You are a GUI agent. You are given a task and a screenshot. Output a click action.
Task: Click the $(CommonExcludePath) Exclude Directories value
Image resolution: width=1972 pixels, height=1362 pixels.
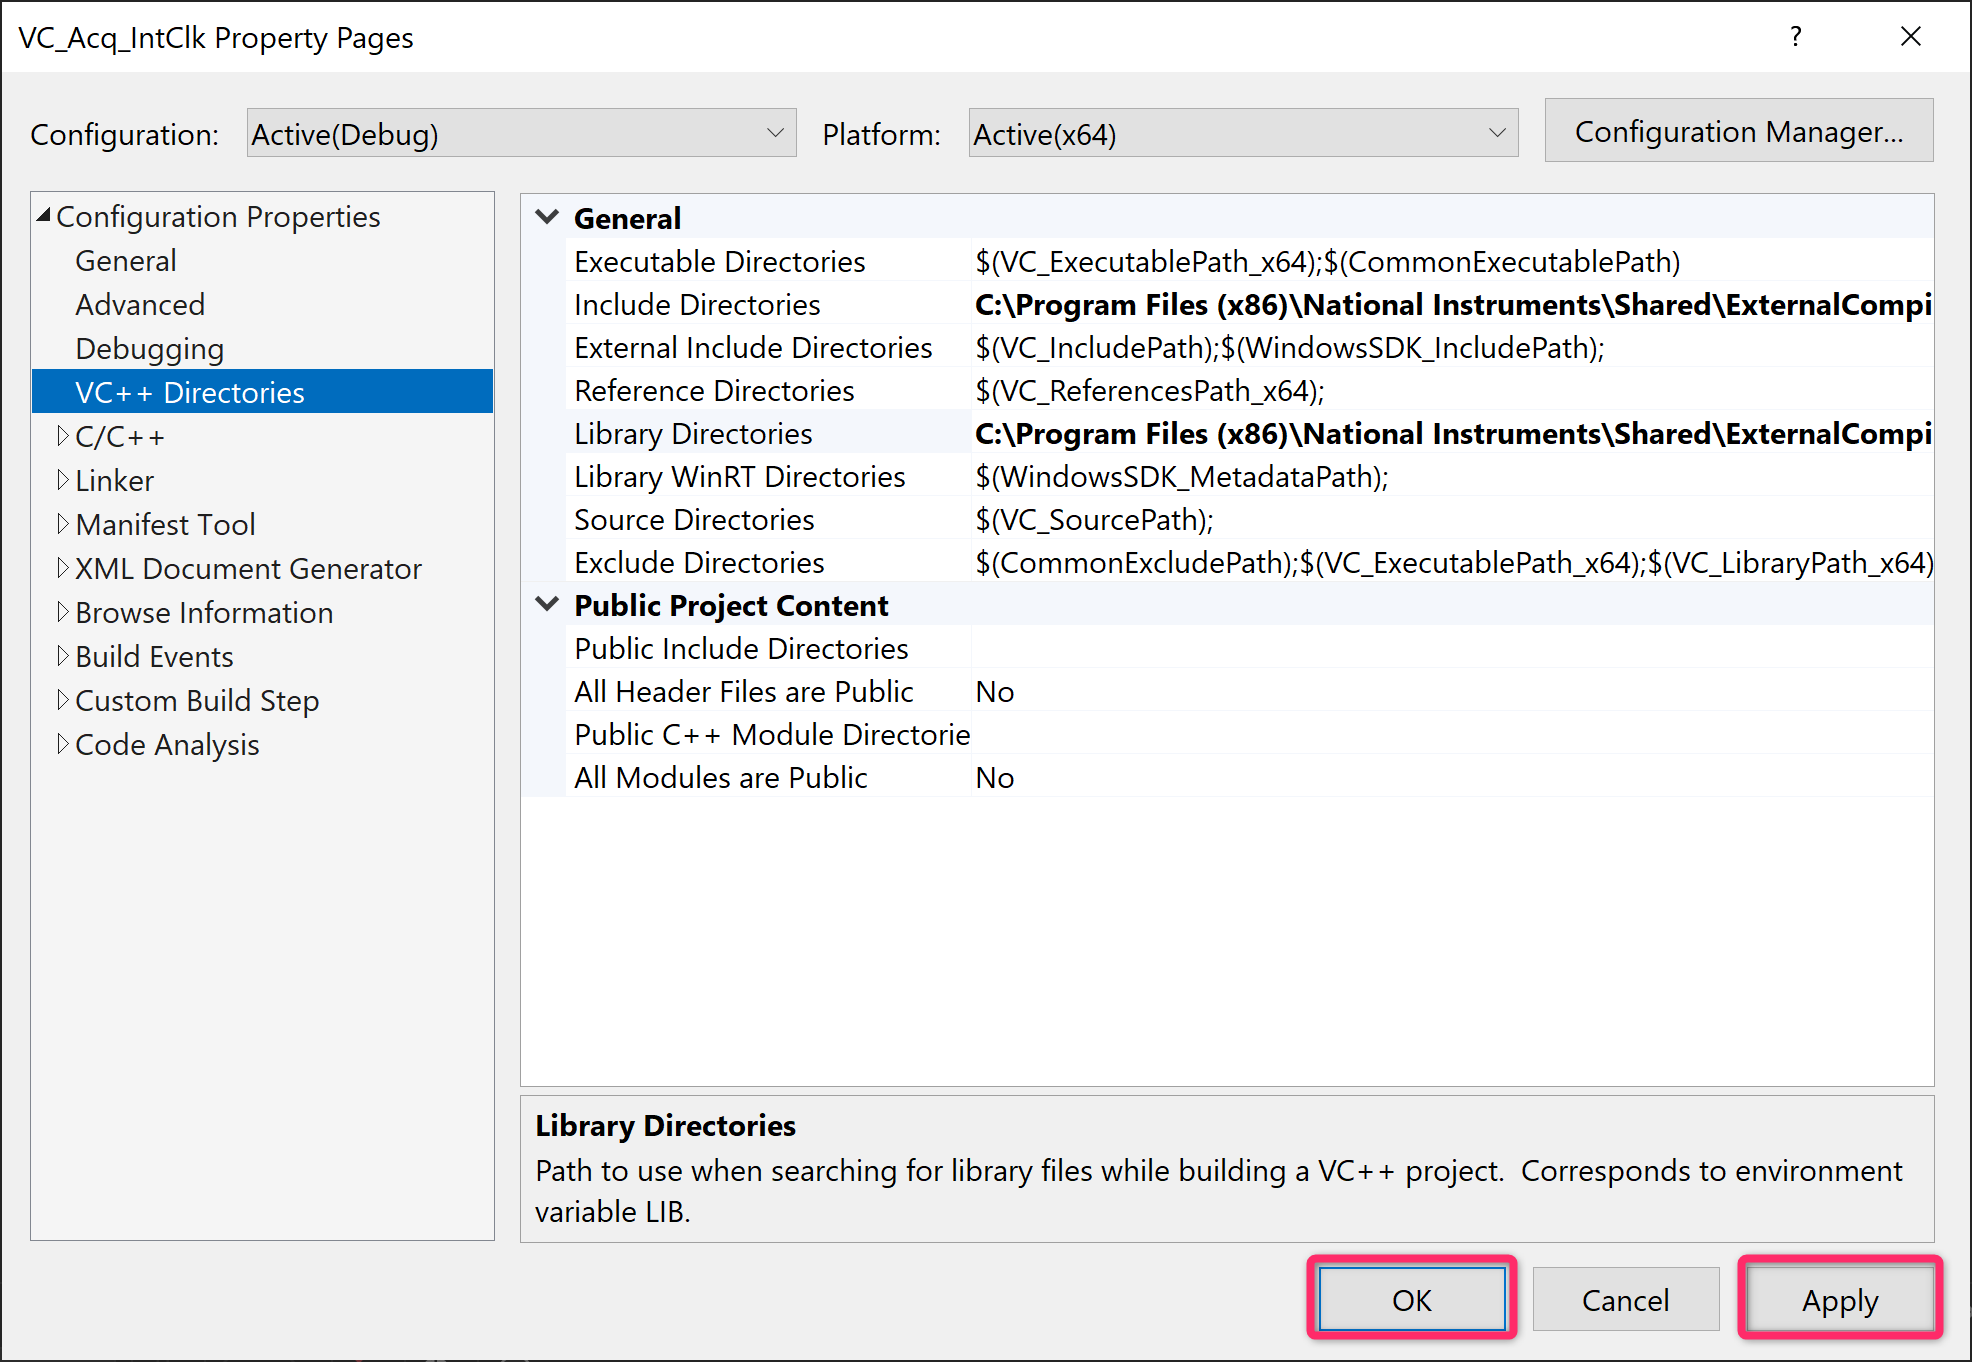click(1452, 563)
